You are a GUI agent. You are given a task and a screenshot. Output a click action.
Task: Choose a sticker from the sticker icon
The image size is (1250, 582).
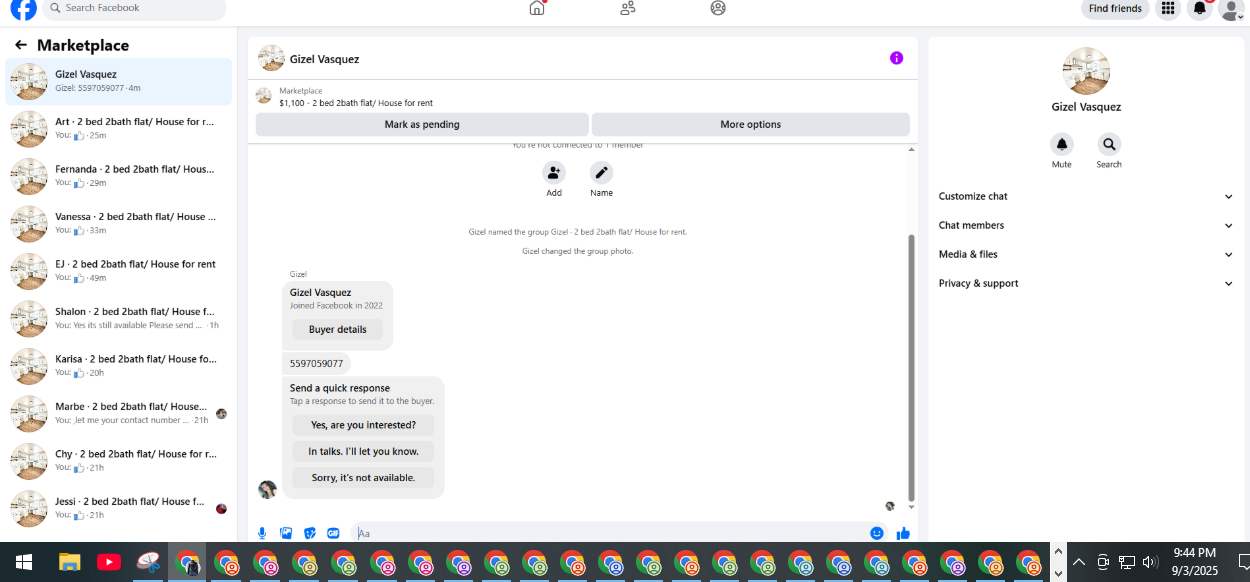310,534
